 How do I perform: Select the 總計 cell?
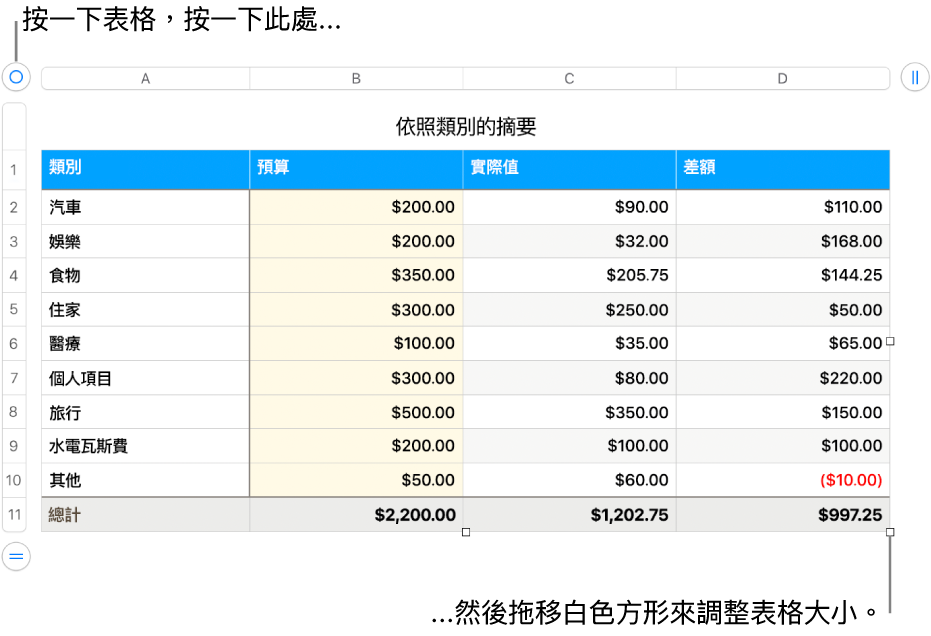145,514
